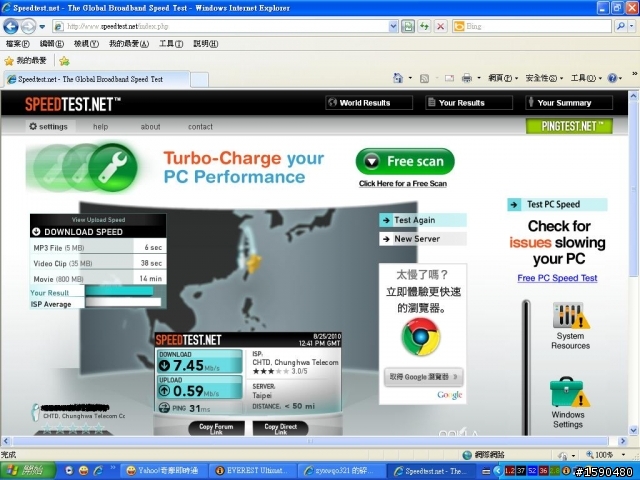Click the Bing search box
The image size is (640, 480).
pyautogui.click(x=531, y=27)
